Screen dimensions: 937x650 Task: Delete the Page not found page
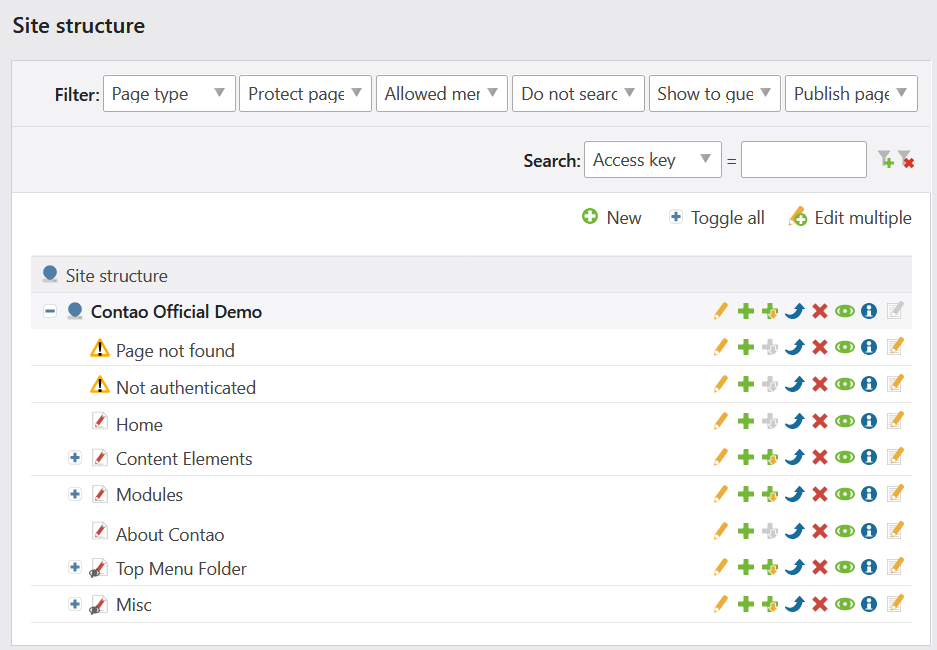(x=819, y=348)
